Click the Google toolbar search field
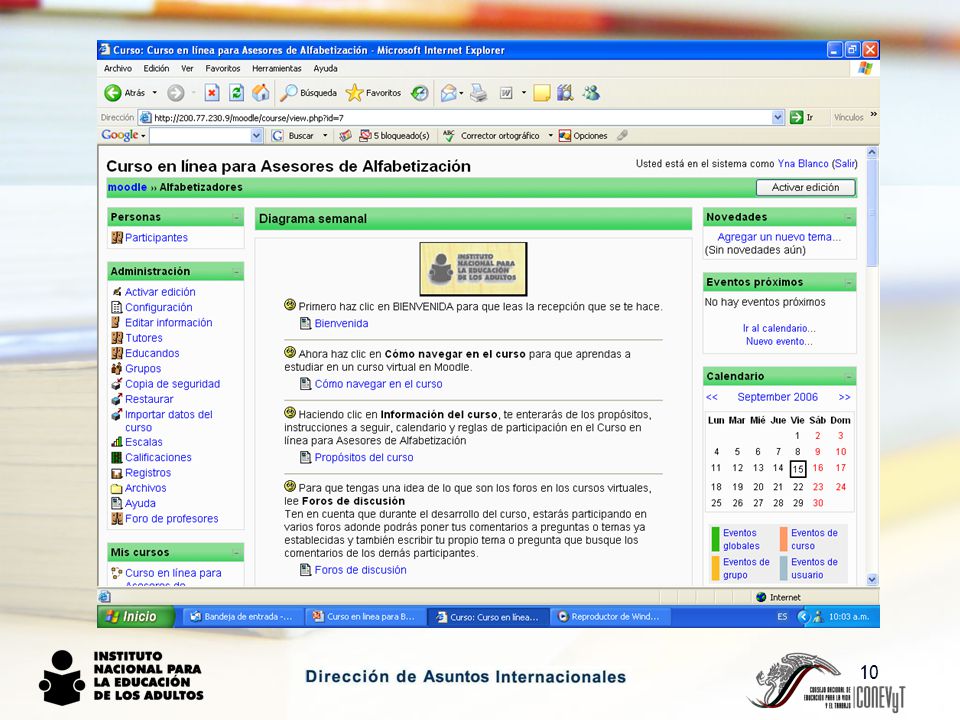This screenshot has width=960, height=720. (x=200, y=136)
